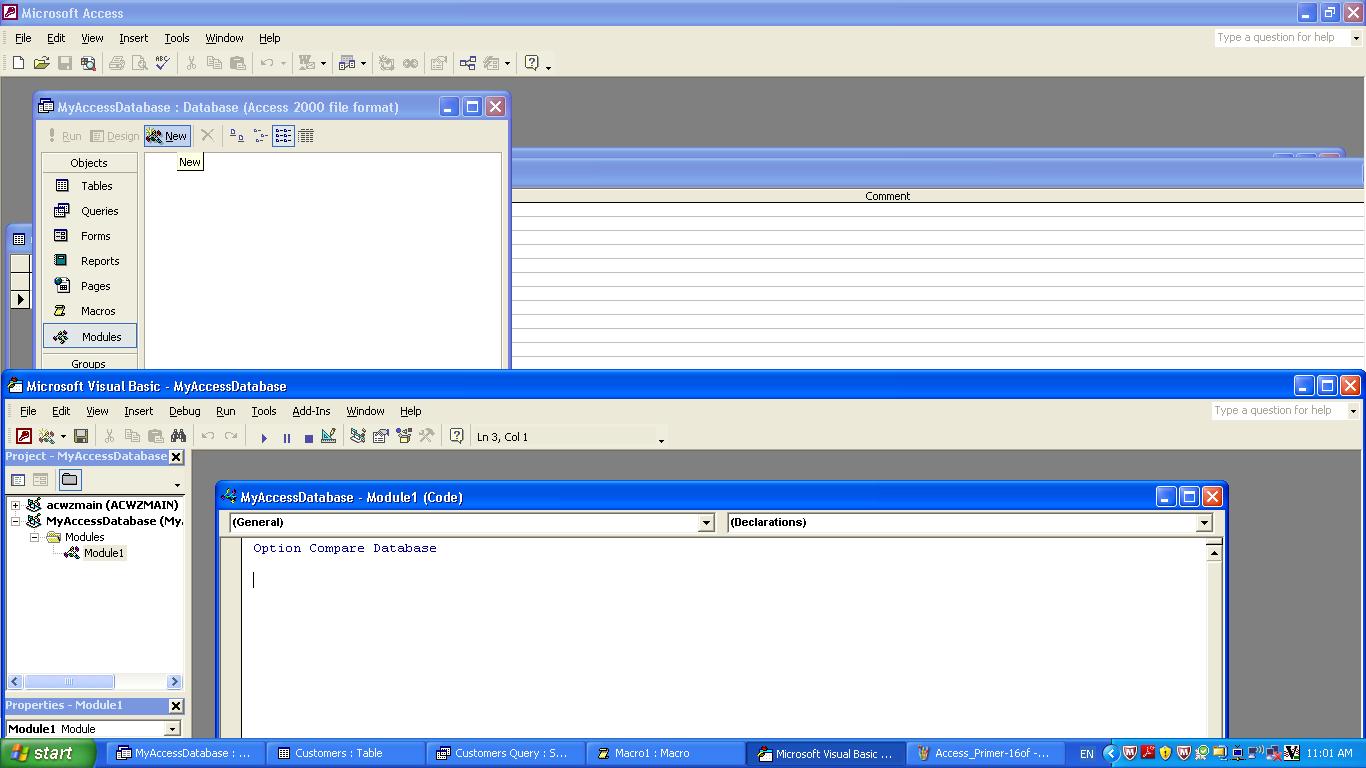Image resolution: width=1366 pixels, height=768 pixels.
Task: Click the Microsoft Access Help icon in Access toolbar
Action: [532, 63]
